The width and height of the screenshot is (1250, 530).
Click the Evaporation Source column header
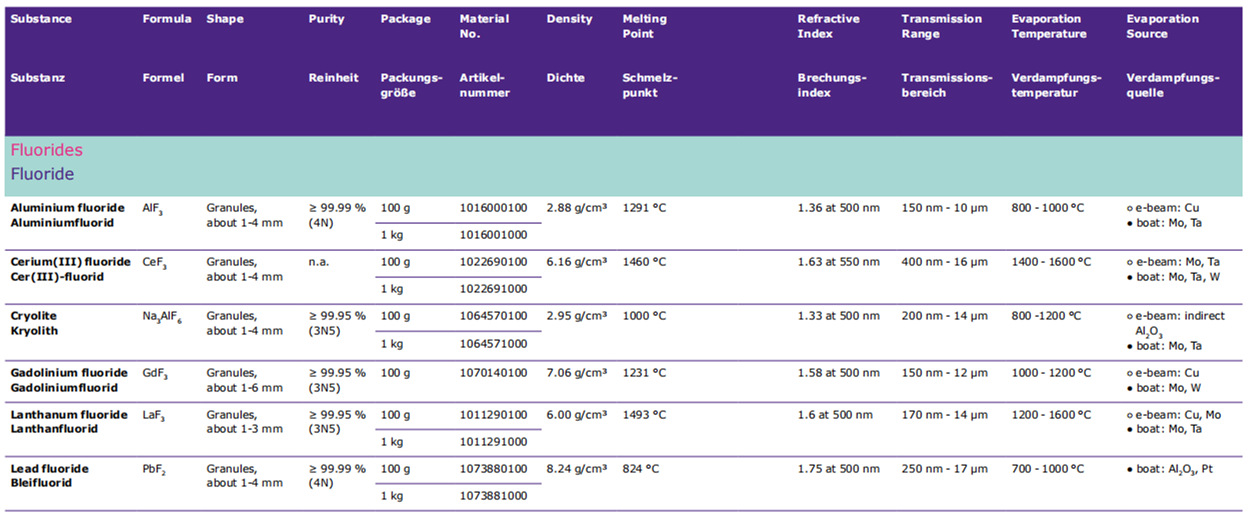click(x=1163, y=26)
